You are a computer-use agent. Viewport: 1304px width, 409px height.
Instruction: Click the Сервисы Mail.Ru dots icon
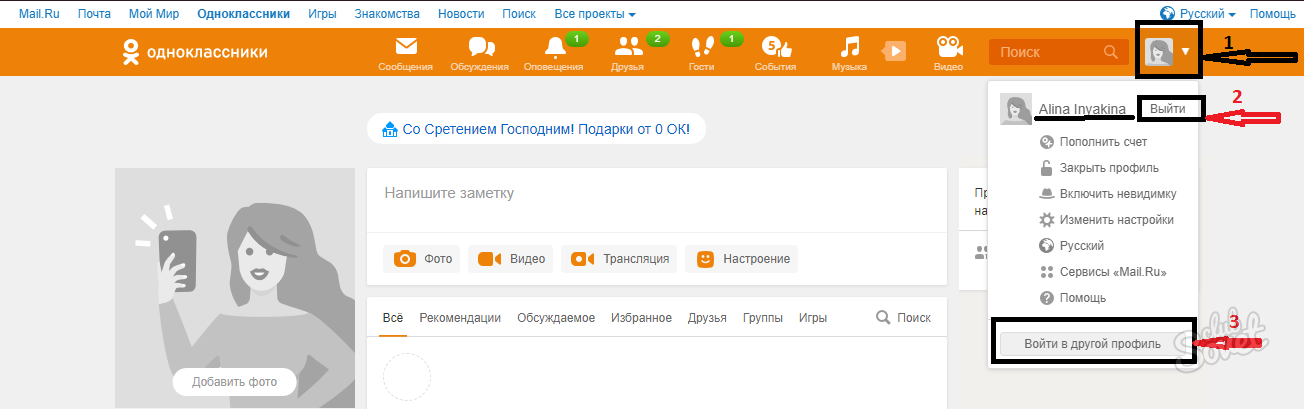pos(1047,272)
